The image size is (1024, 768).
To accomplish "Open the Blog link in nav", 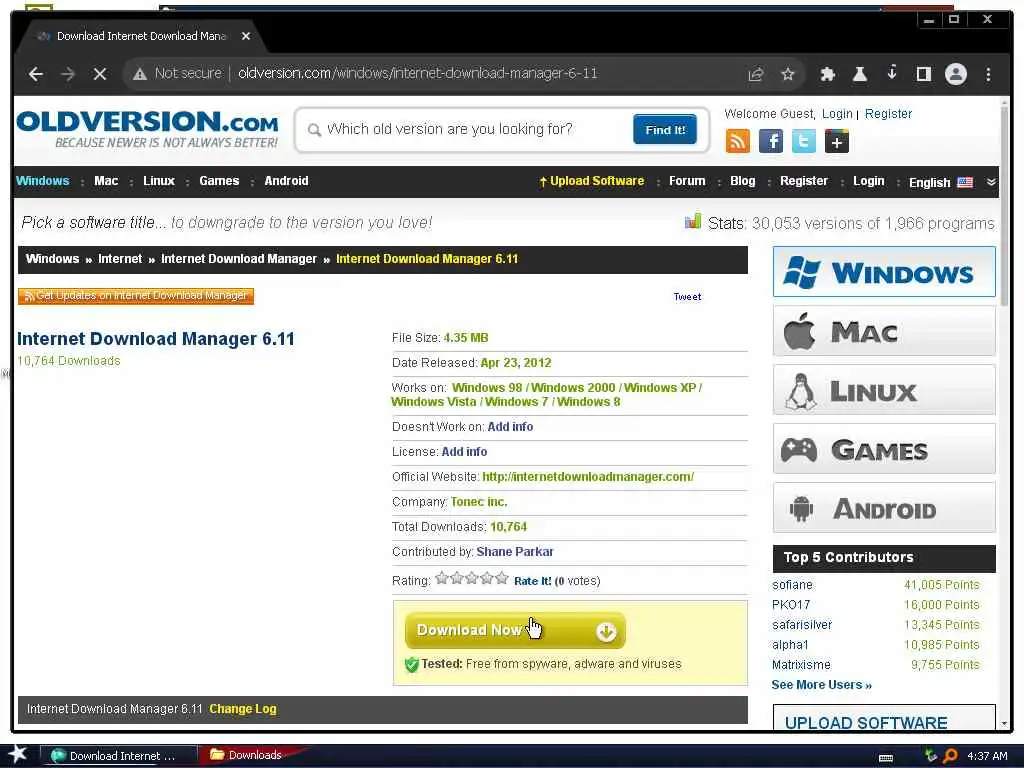I will (743, 181).
